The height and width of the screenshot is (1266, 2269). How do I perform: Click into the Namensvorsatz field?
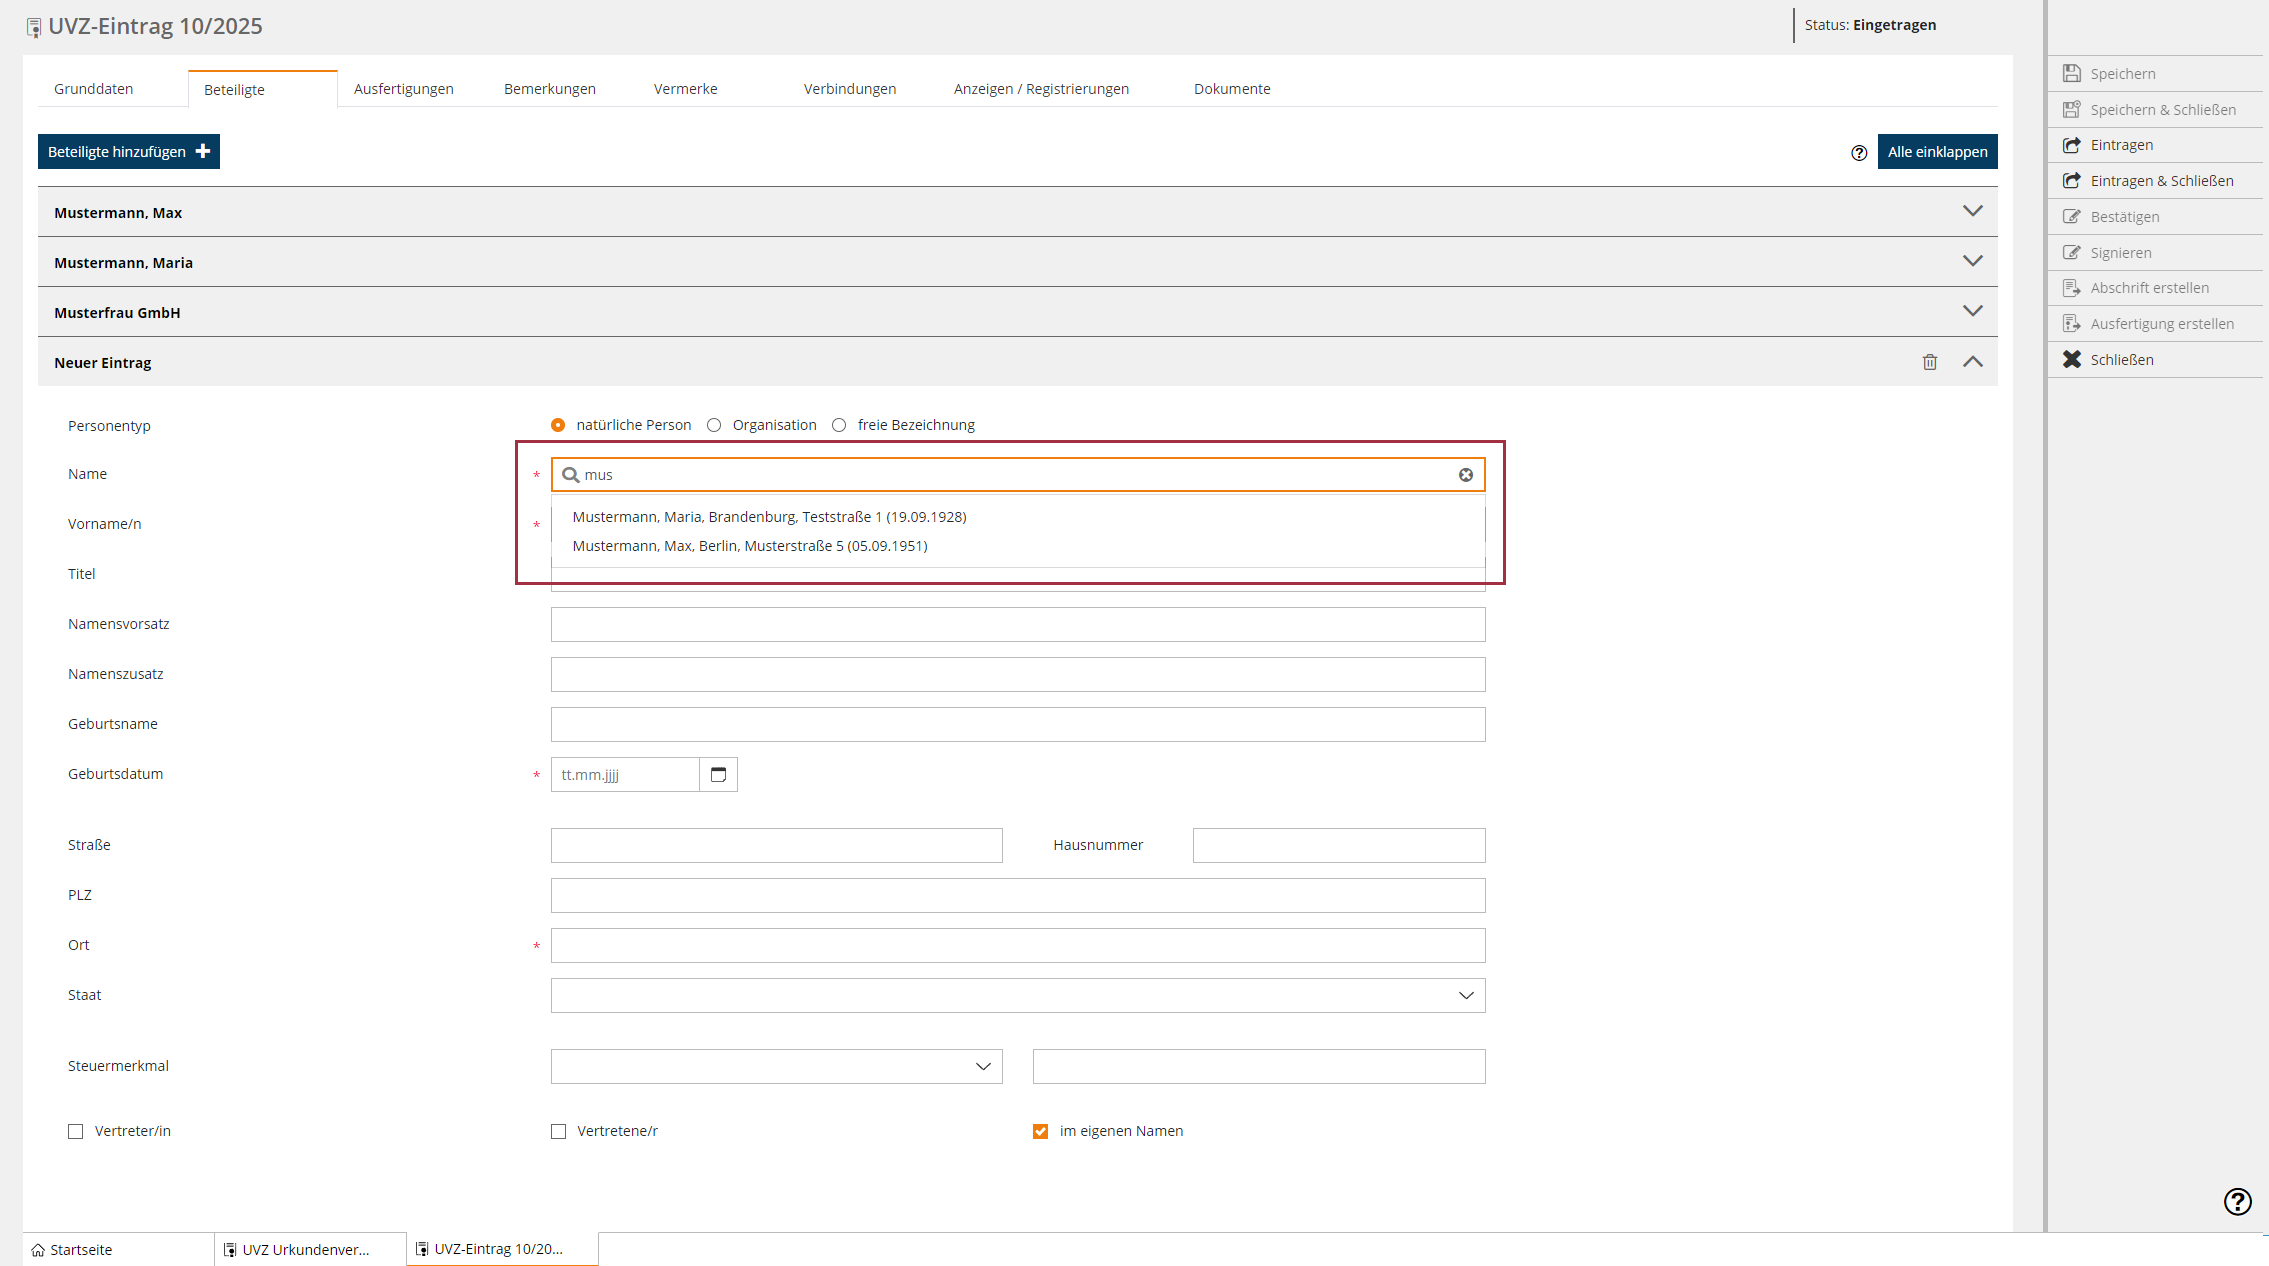(x=1018, y=625)
